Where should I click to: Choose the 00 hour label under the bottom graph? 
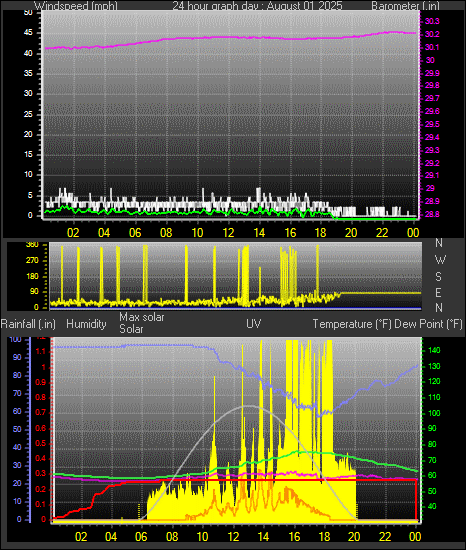[415, 537]
